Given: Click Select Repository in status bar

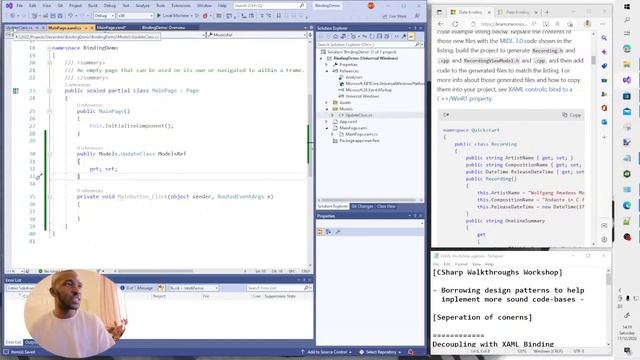Looking at the screenshot, I should pos(380,352).
